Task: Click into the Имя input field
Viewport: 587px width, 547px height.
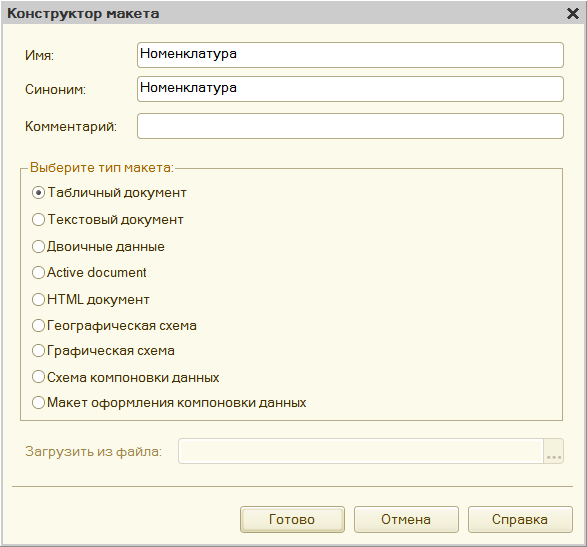Action: (x=350, y=55)
